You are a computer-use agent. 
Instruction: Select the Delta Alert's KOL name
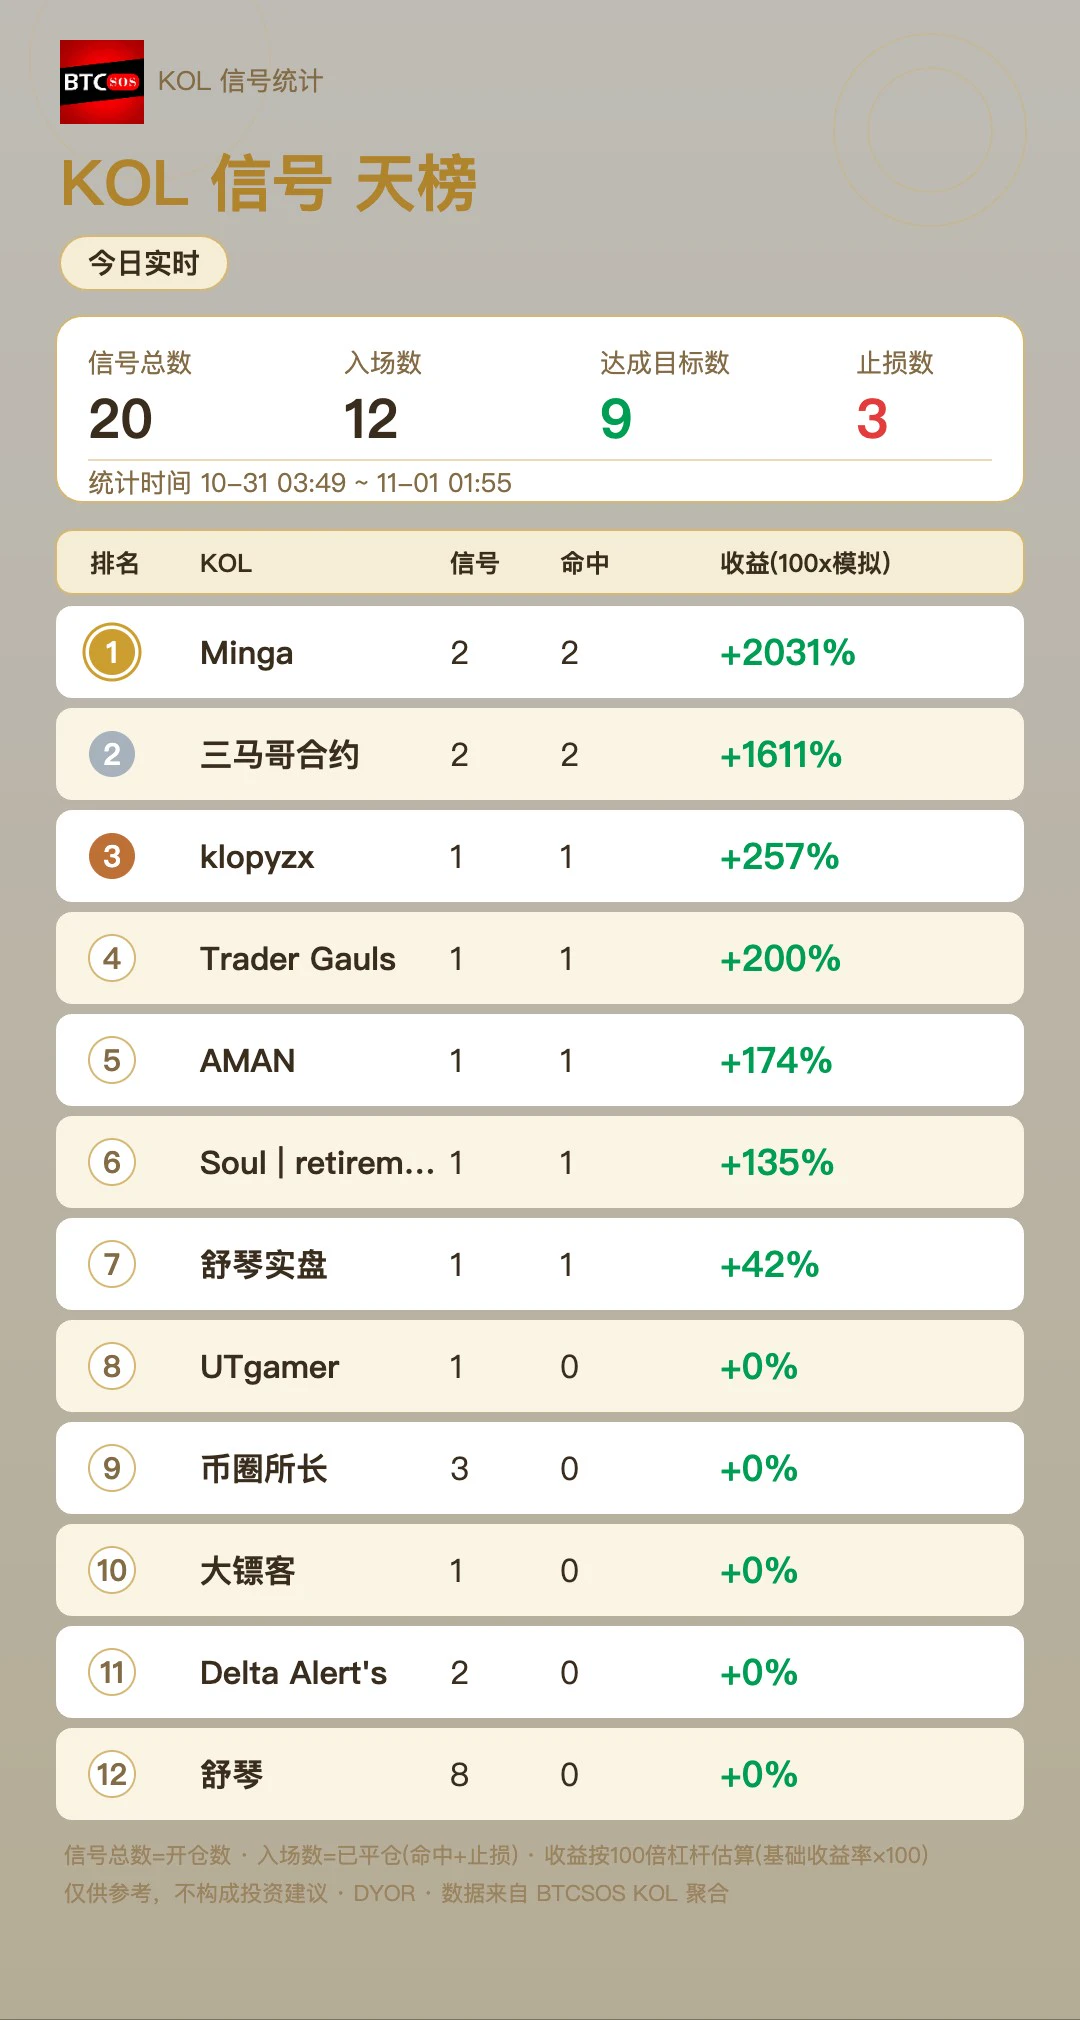click(293, 1672)
